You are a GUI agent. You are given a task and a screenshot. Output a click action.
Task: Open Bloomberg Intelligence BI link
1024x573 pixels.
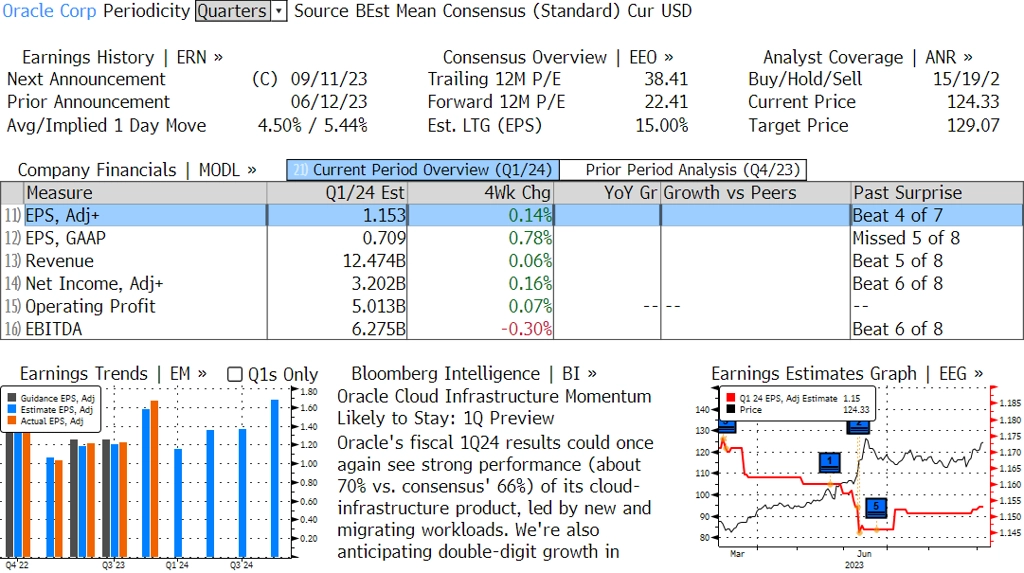[473, 374]
